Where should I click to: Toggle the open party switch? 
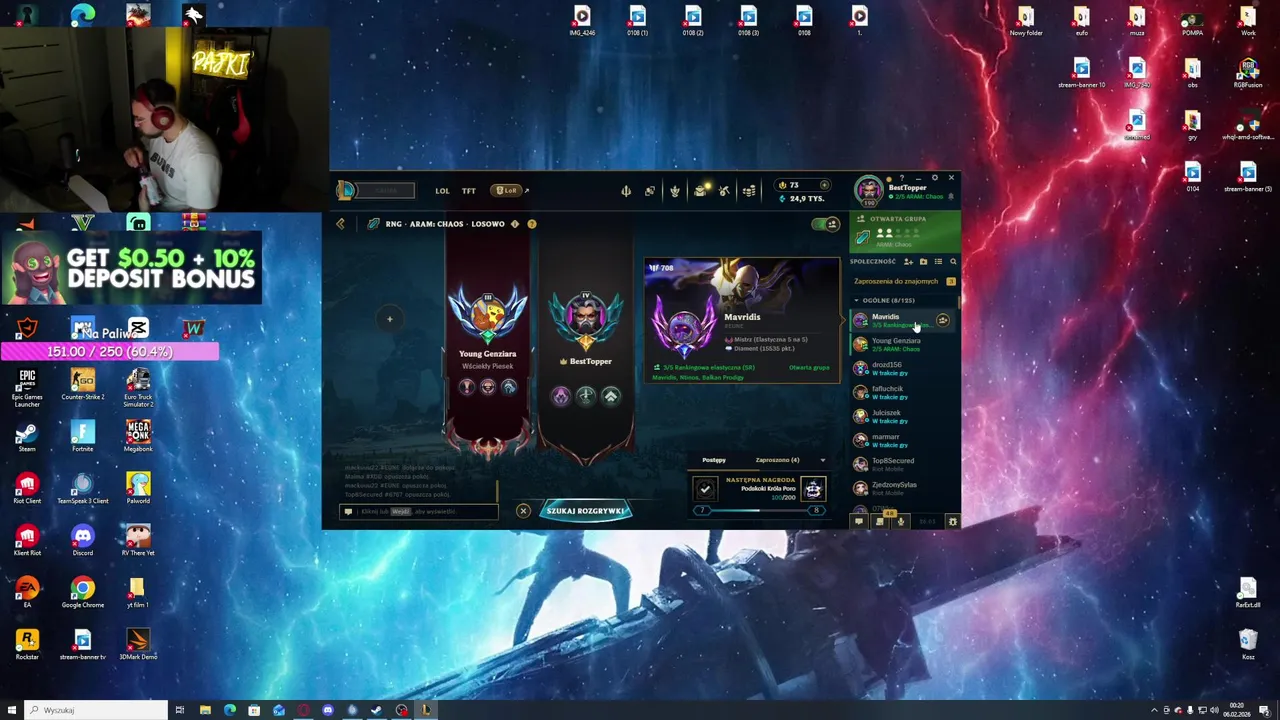826,224
